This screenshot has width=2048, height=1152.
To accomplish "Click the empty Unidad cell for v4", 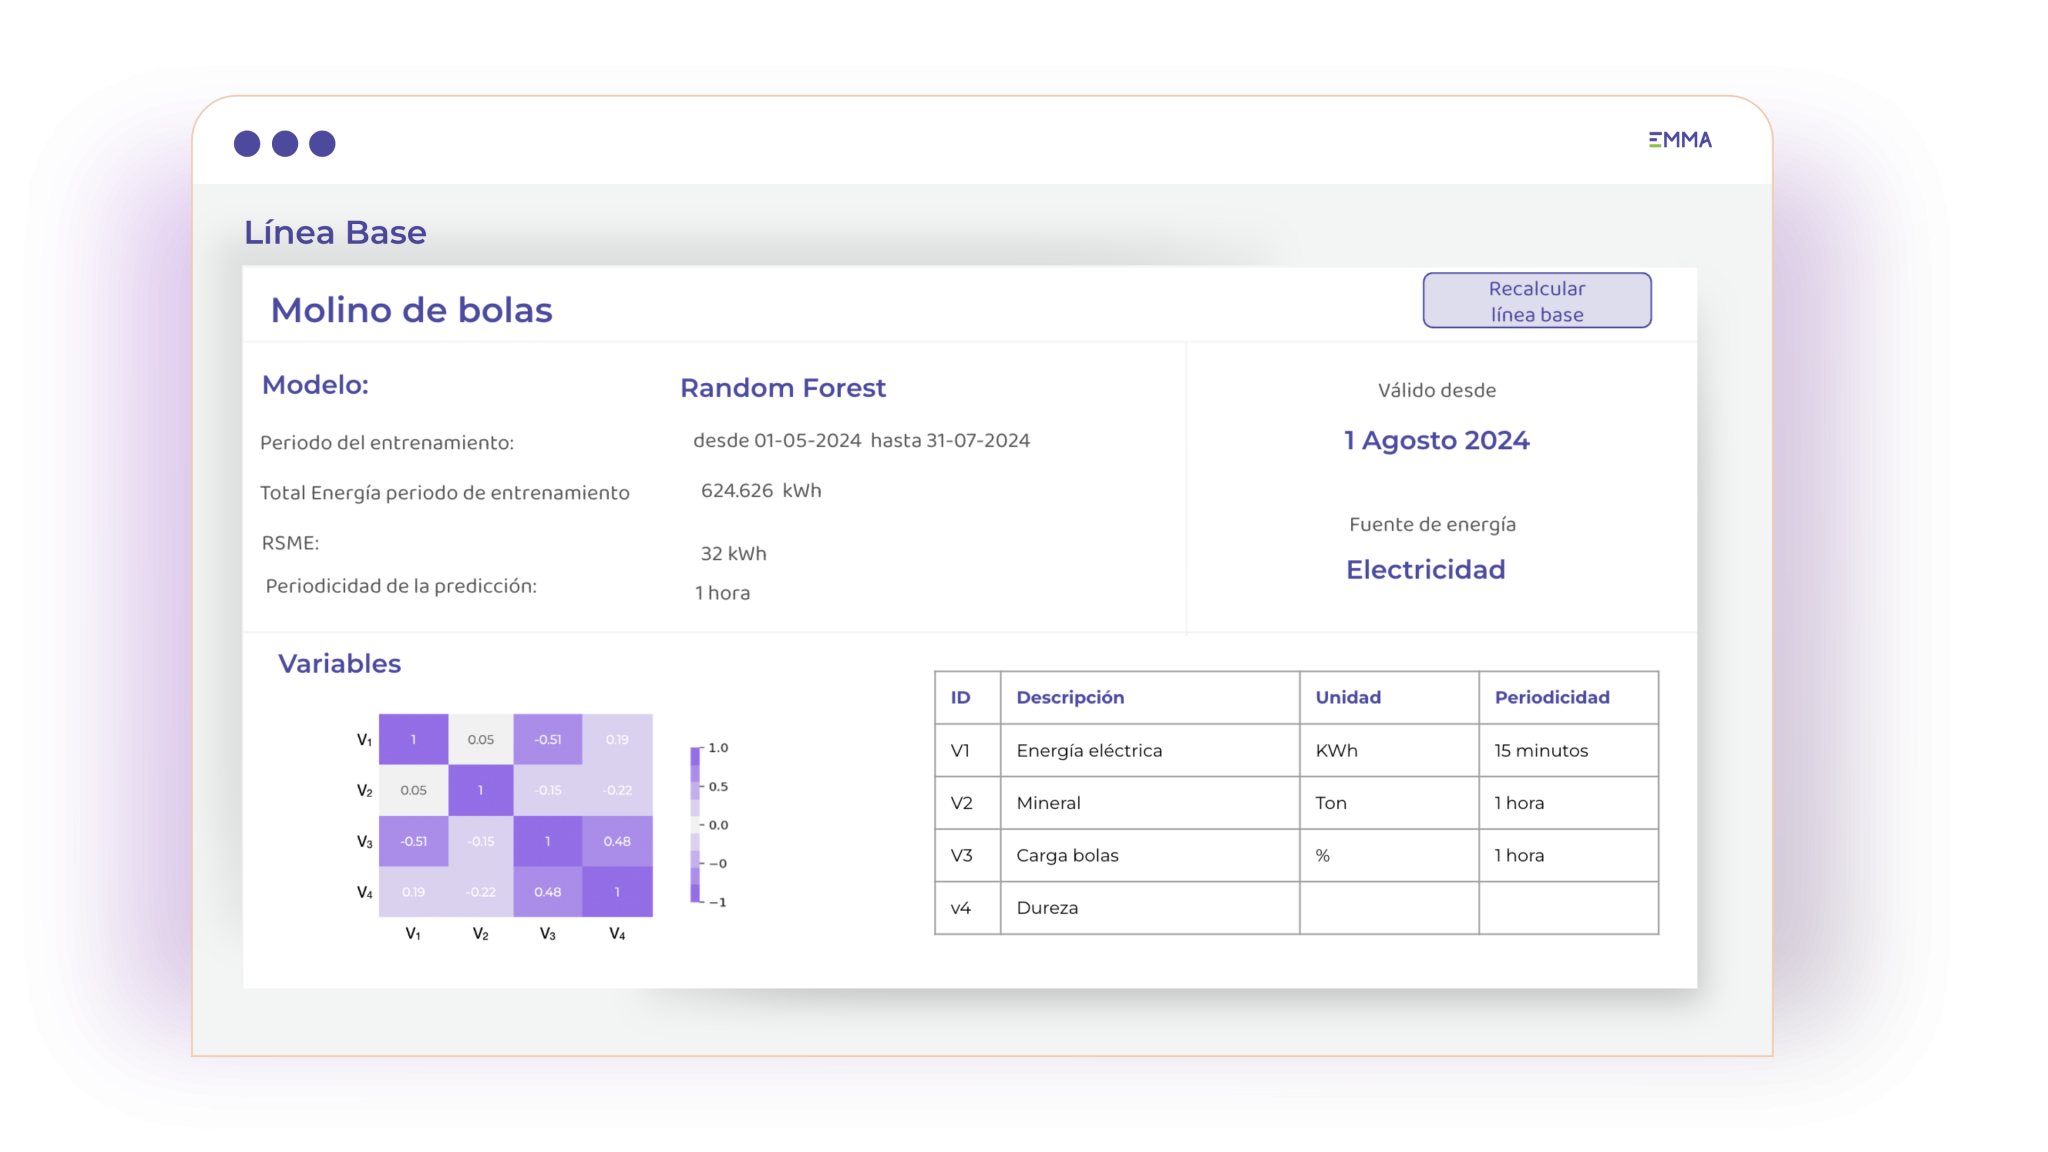I will tap(1388, 908).
